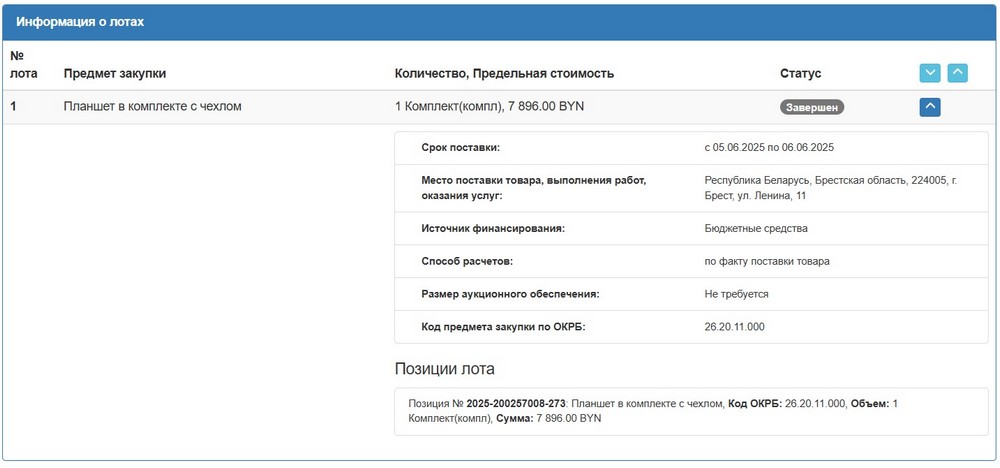Click the Информация о лотах panel header
Viewport: 1000px width, 468px height.
coord(79,22)
